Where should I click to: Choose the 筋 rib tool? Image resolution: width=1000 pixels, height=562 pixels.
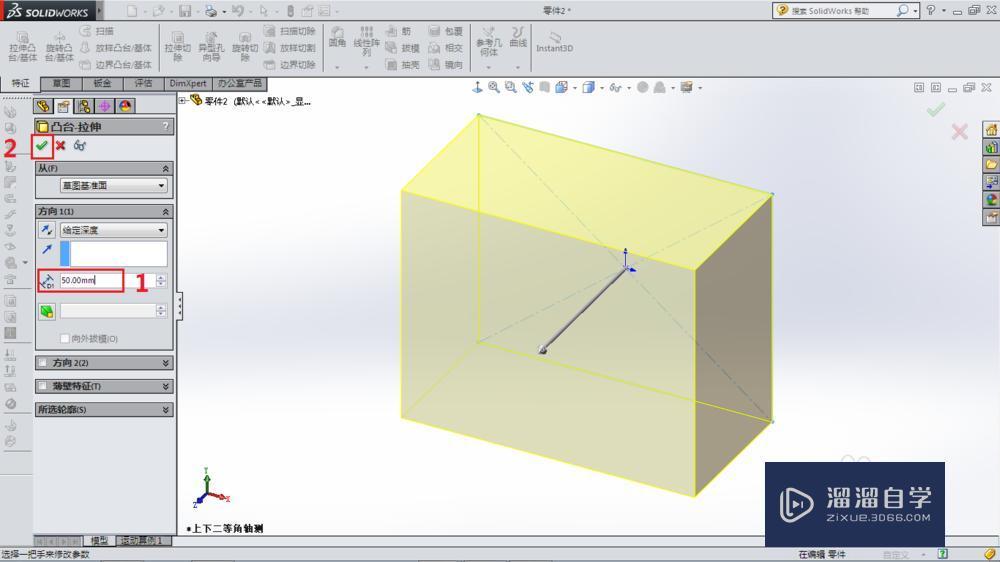[399, 31]
